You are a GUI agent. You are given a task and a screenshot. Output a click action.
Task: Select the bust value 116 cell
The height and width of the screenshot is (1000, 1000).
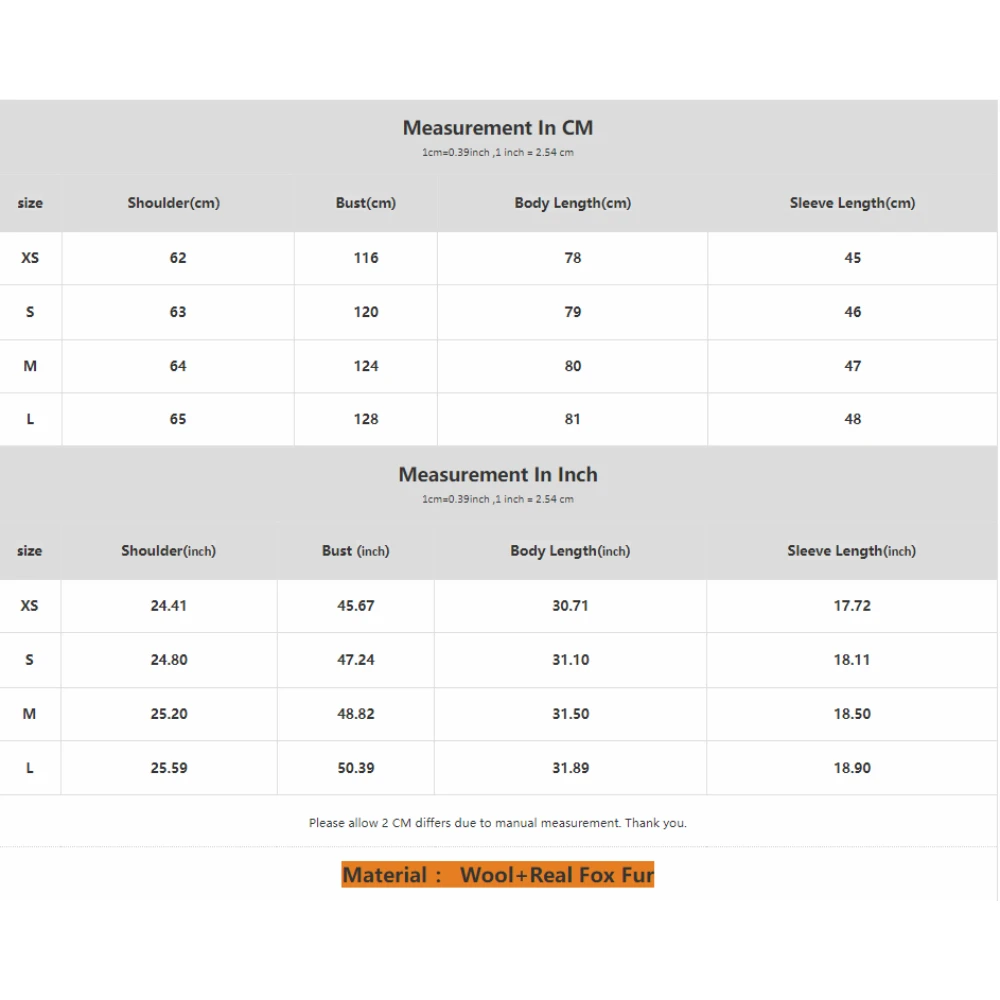point(366,258)
